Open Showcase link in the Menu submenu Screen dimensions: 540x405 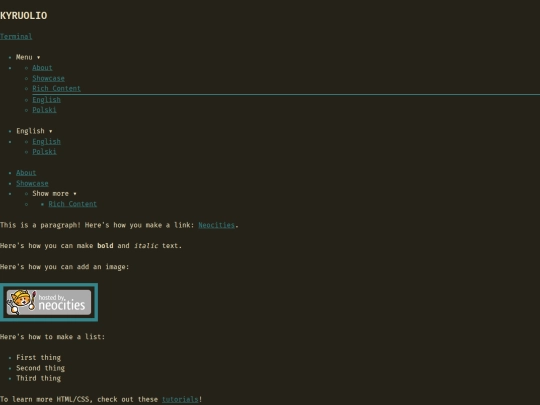tap(48, 78)
